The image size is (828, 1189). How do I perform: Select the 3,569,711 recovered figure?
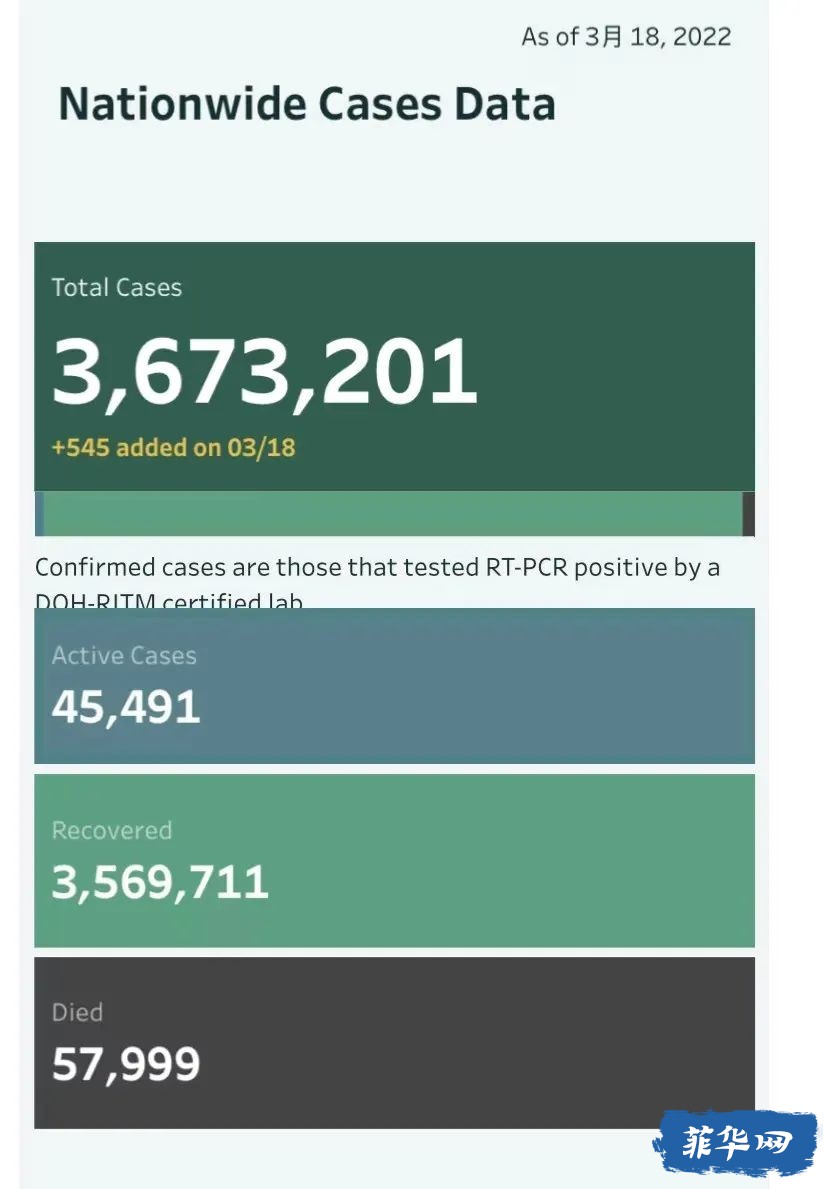(x=160, y=882)
